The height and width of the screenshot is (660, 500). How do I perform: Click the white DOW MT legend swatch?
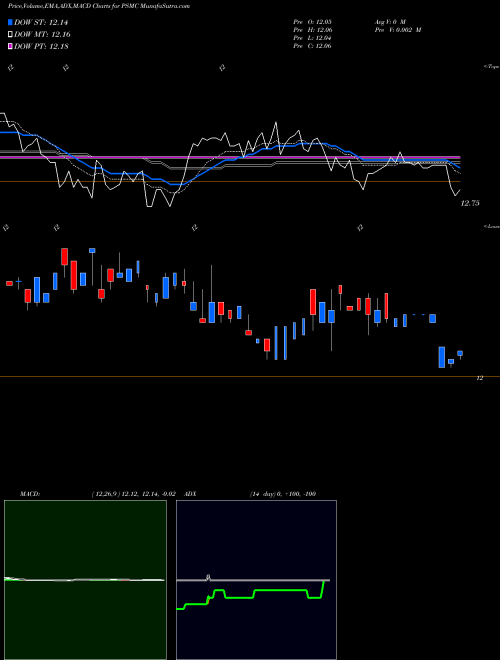pyautogui.click(x=11, y=35)
